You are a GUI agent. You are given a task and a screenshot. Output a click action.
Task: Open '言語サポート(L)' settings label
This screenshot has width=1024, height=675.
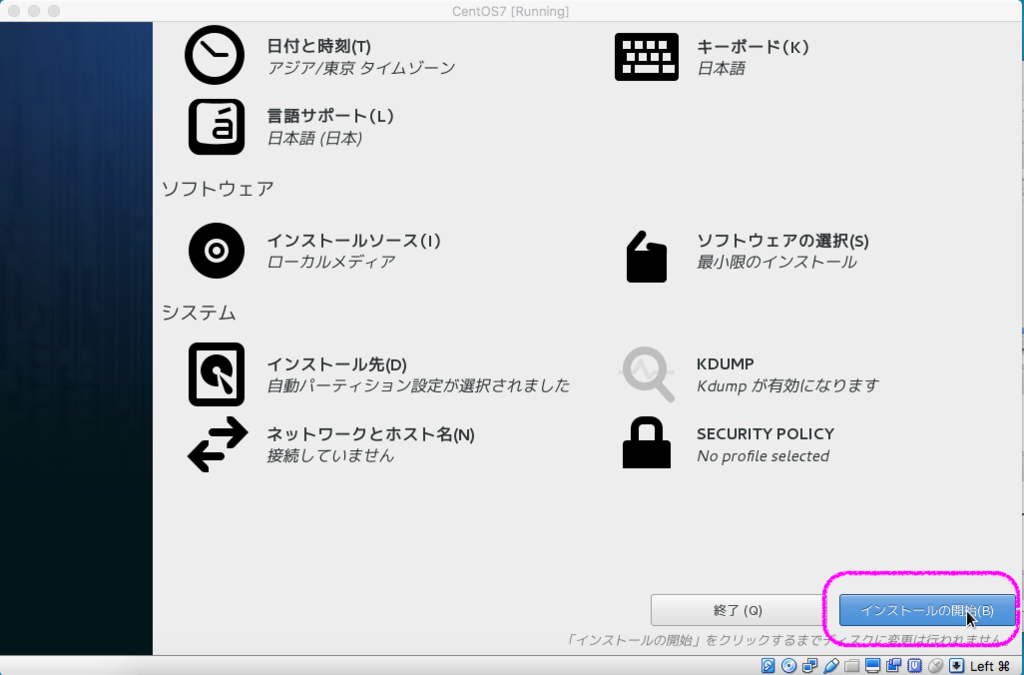pyautogui.click(x=330, y=116)
